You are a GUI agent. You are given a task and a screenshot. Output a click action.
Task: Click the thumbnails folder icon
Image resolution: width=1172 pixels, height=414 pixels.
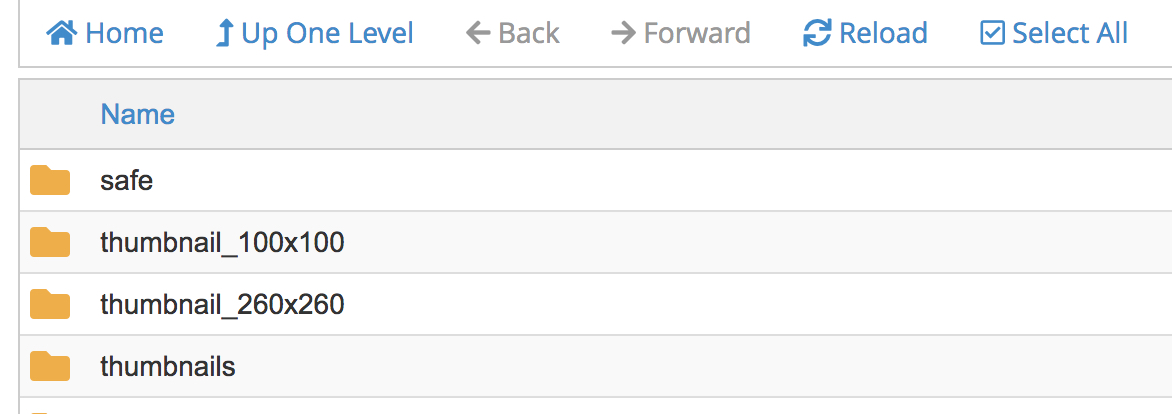tap(50, 366)
